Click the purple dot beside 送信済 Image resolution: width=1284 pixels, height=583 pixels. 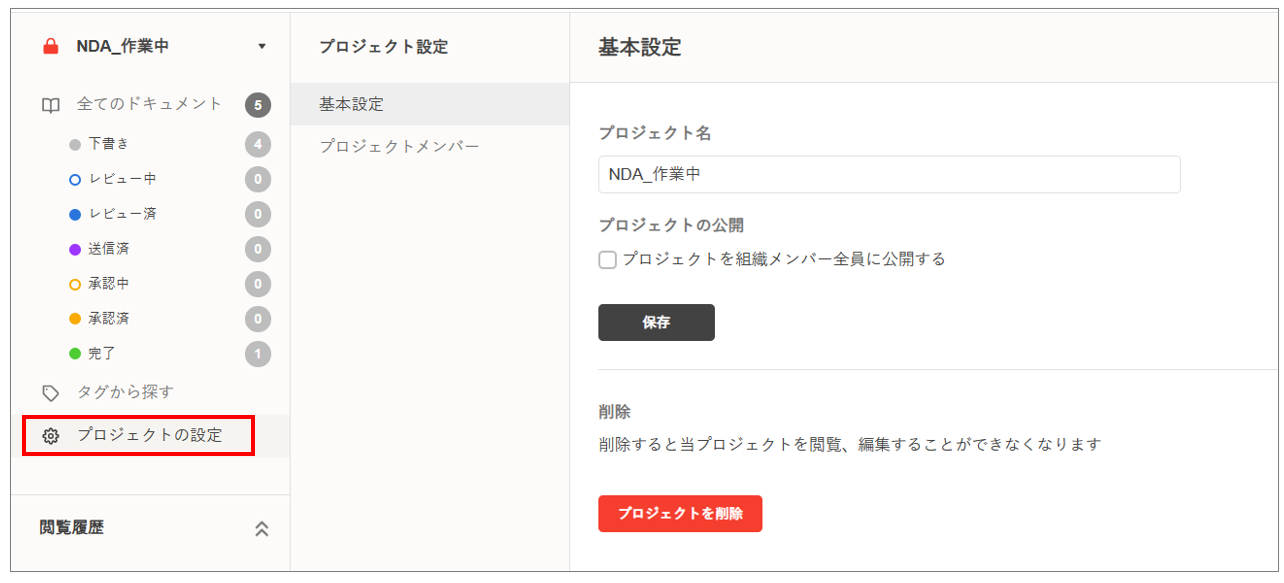(75, 249)
